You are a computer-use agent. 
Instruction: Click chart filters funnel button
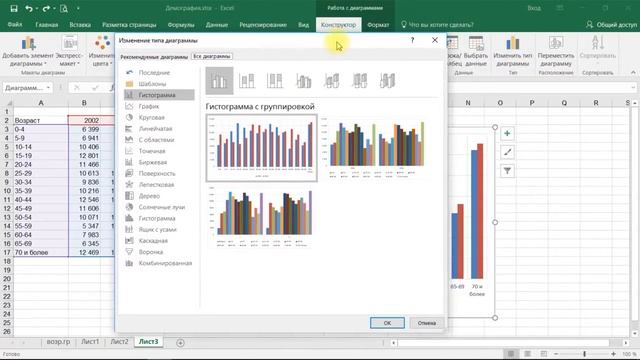507,171
